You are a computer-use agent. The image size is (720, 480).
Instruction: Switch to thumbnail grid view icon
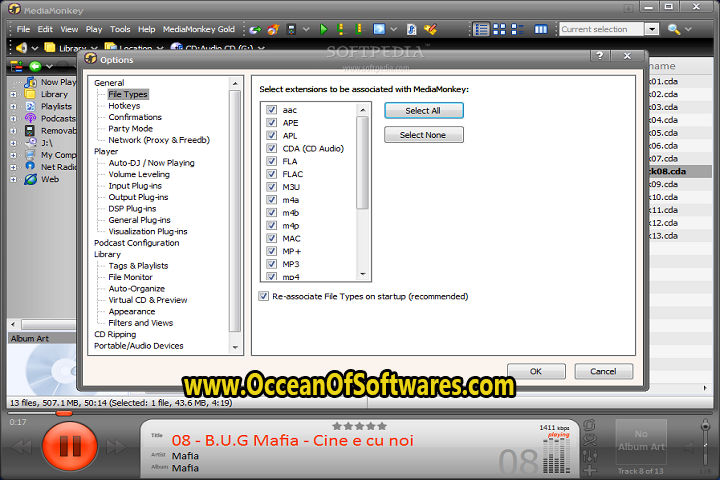pos(499,29)
